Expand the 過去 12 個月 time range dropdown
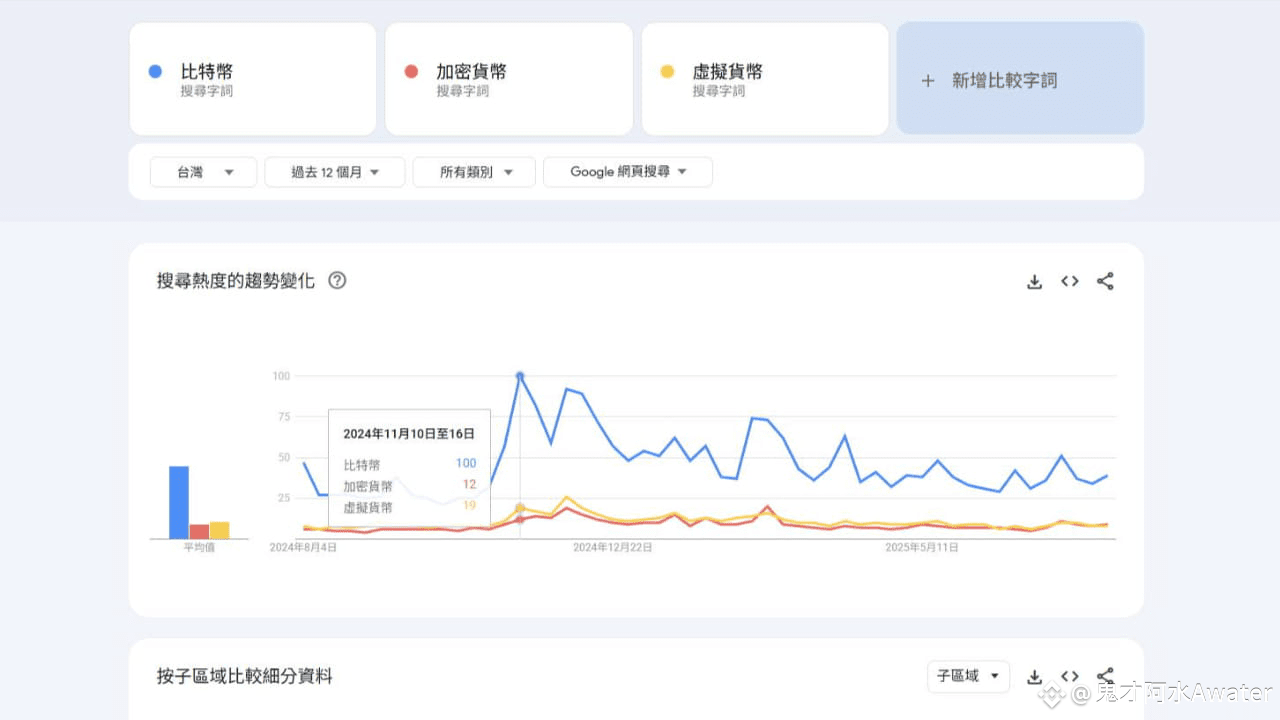The width and height of the screenshot is (1280, 720). pos(335,172)
